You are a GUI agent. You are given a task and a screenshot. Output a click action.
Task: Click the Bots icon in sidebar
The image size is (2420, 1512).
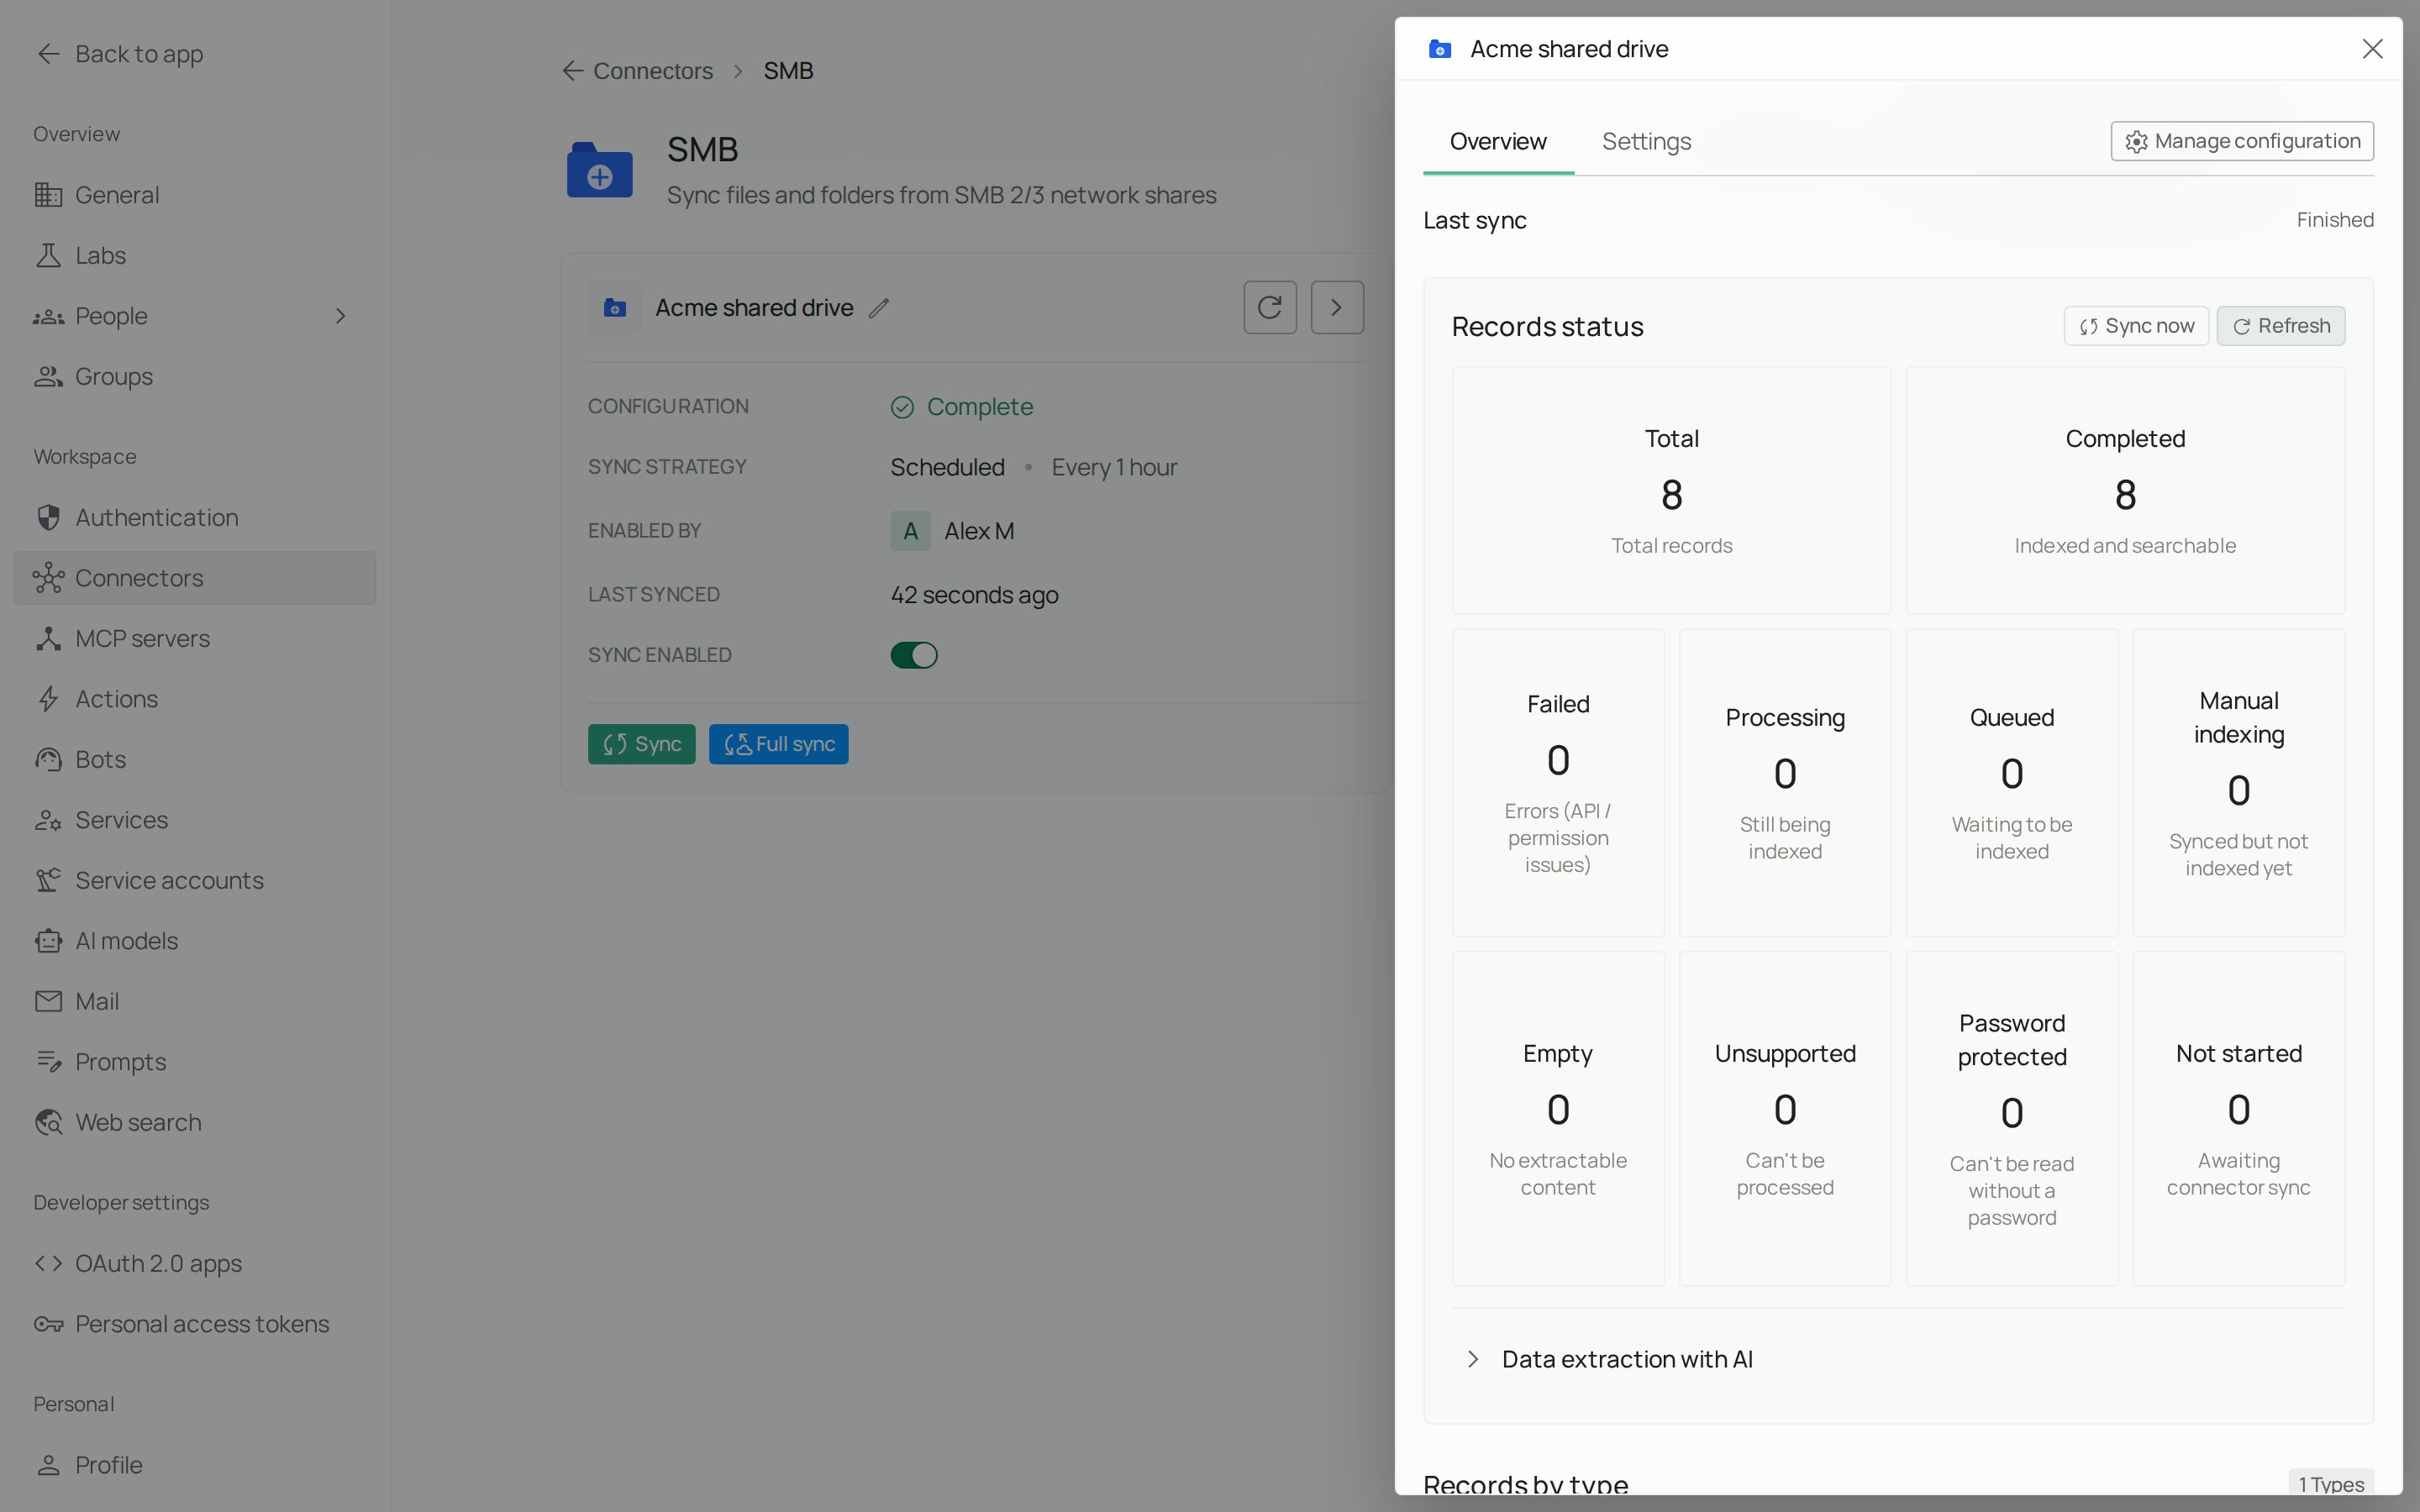click(x=48, y=759)
